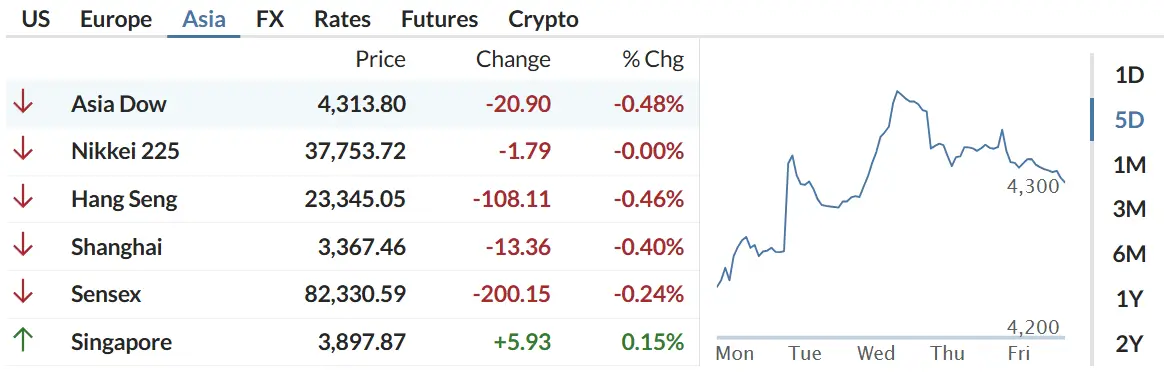Viewport: 1164px width, 381px height.
Task: Click the Wednesday peak on the chart line
Action: (897, 91)
